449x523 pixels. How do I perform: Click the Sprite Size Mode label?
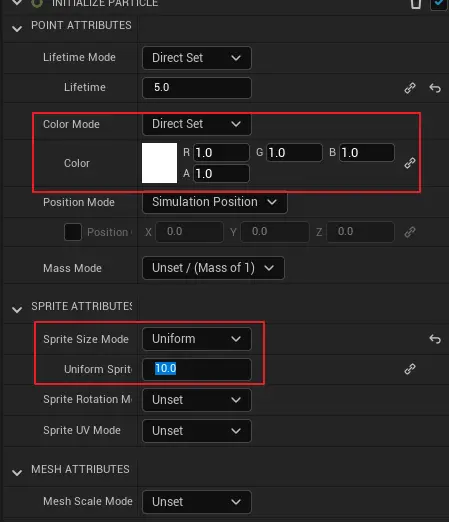[86, 339]
